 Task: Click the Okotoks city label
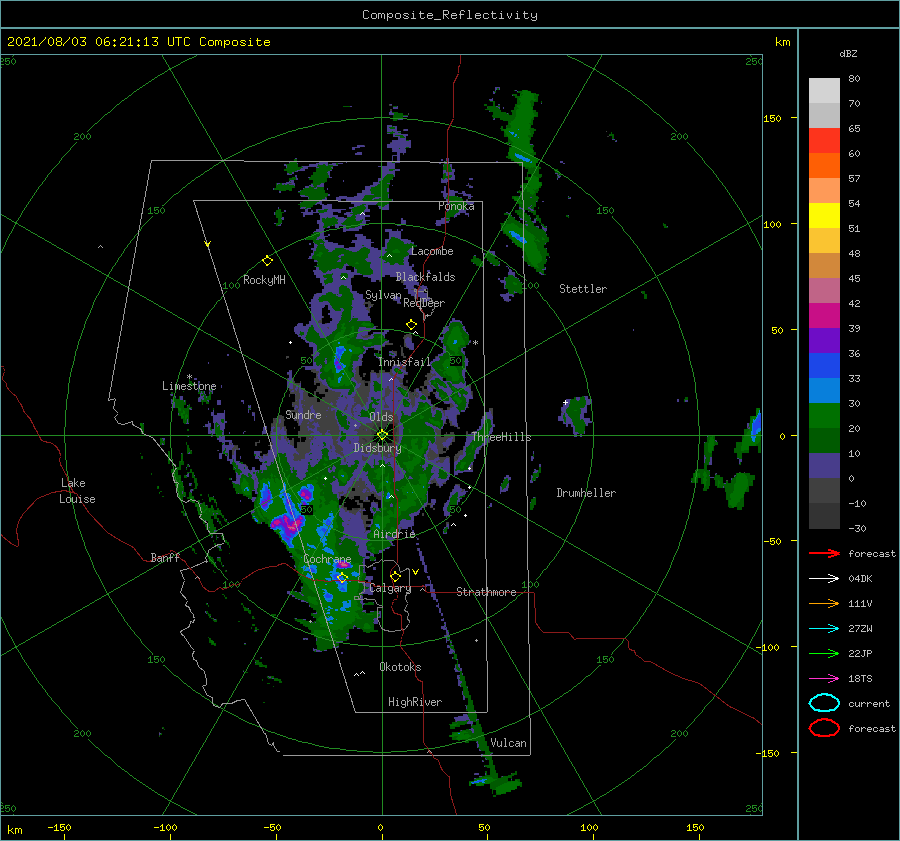(400, 667)
